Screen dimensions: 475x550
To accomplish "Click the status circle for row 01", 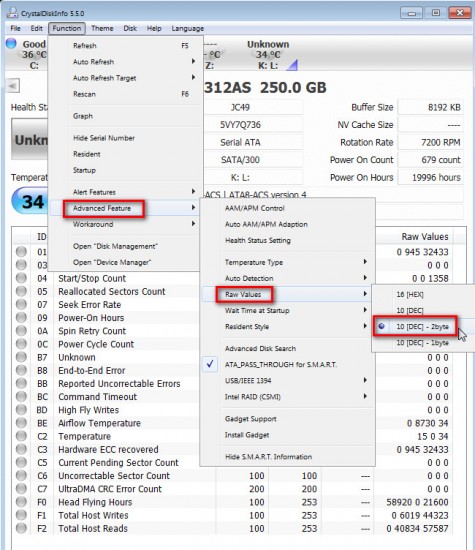I will [x=21, y=252].
